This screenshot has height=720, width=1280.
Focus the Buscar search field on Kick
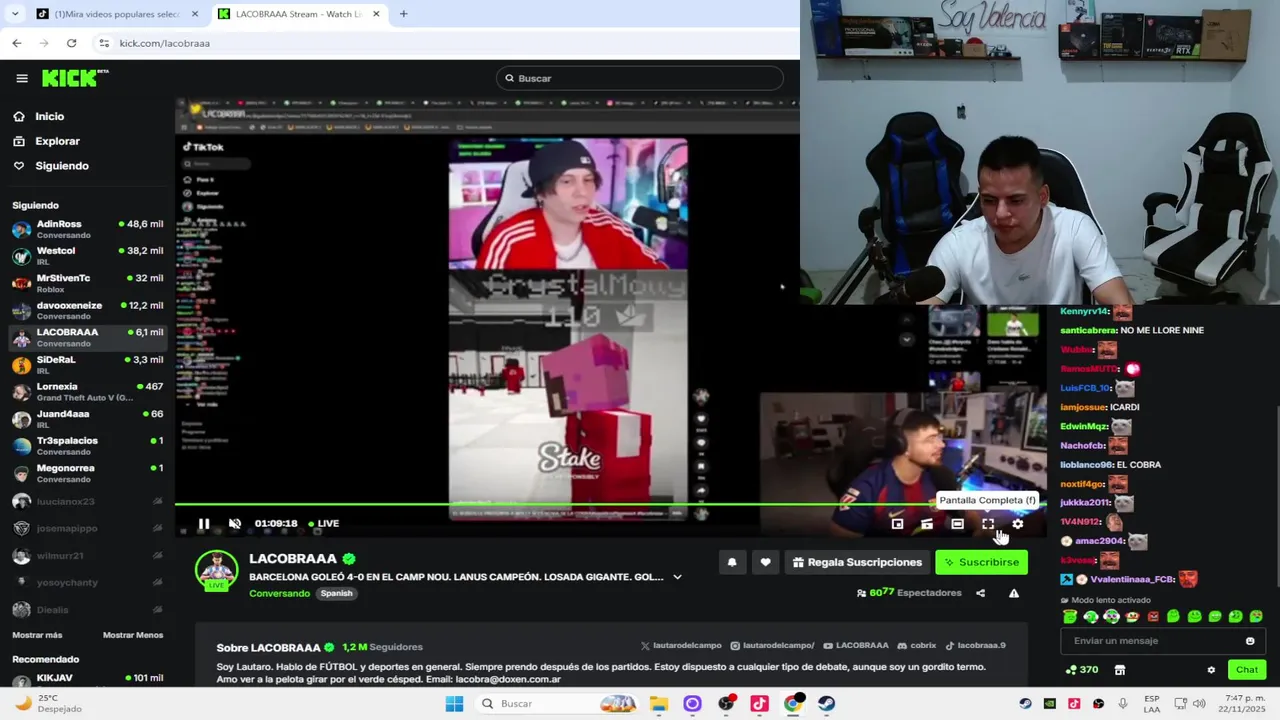tap(640, 78)
